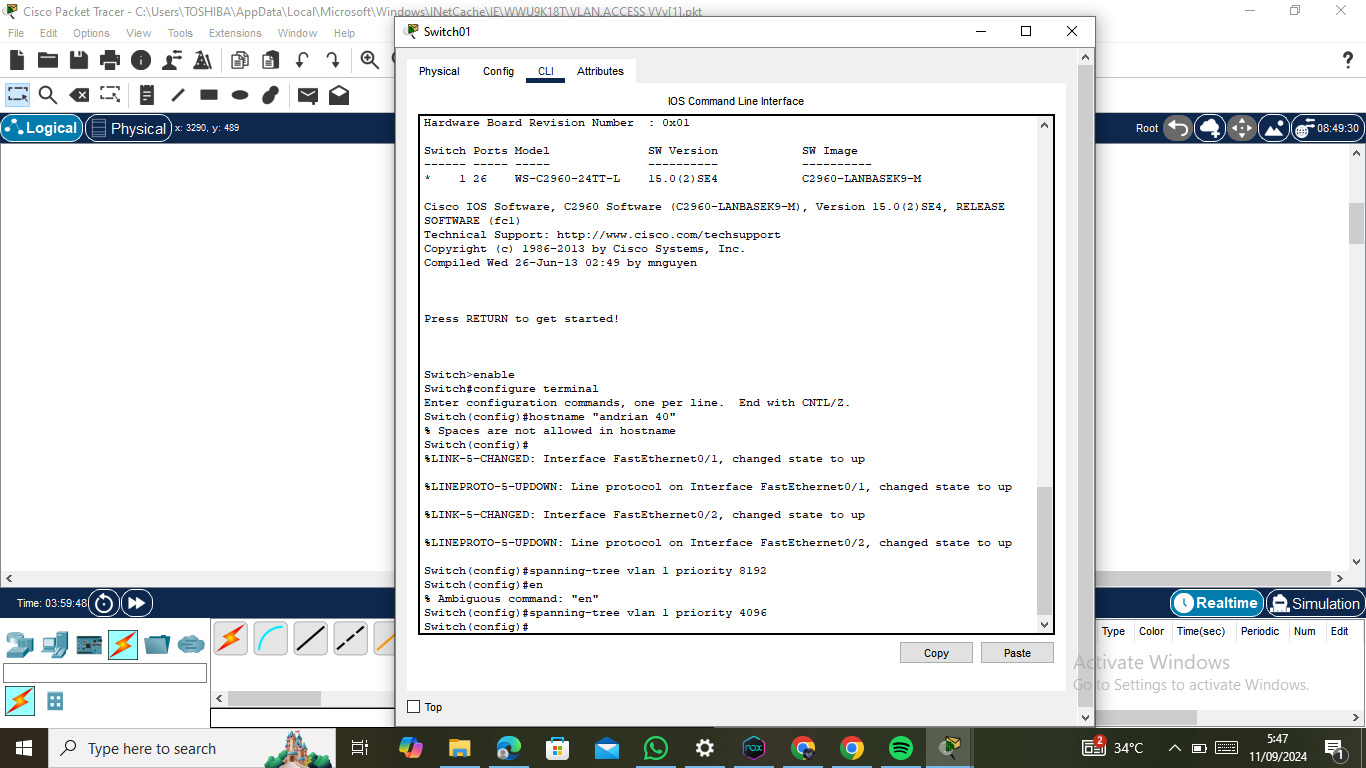This screenshot has height=768, width=1366.
Task: Click the New Cluster cloud icon
Action: 1210,128
